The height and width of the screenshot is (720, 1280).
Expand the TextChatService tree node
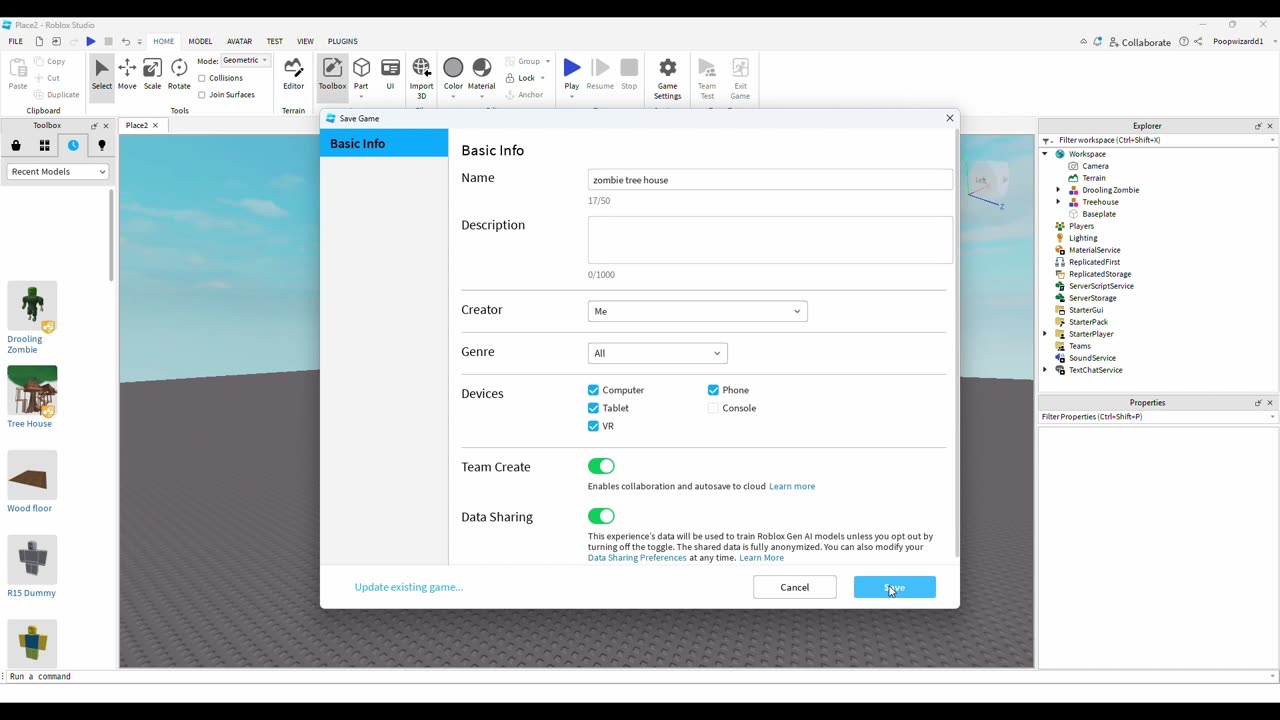[x=1046, y=370]
